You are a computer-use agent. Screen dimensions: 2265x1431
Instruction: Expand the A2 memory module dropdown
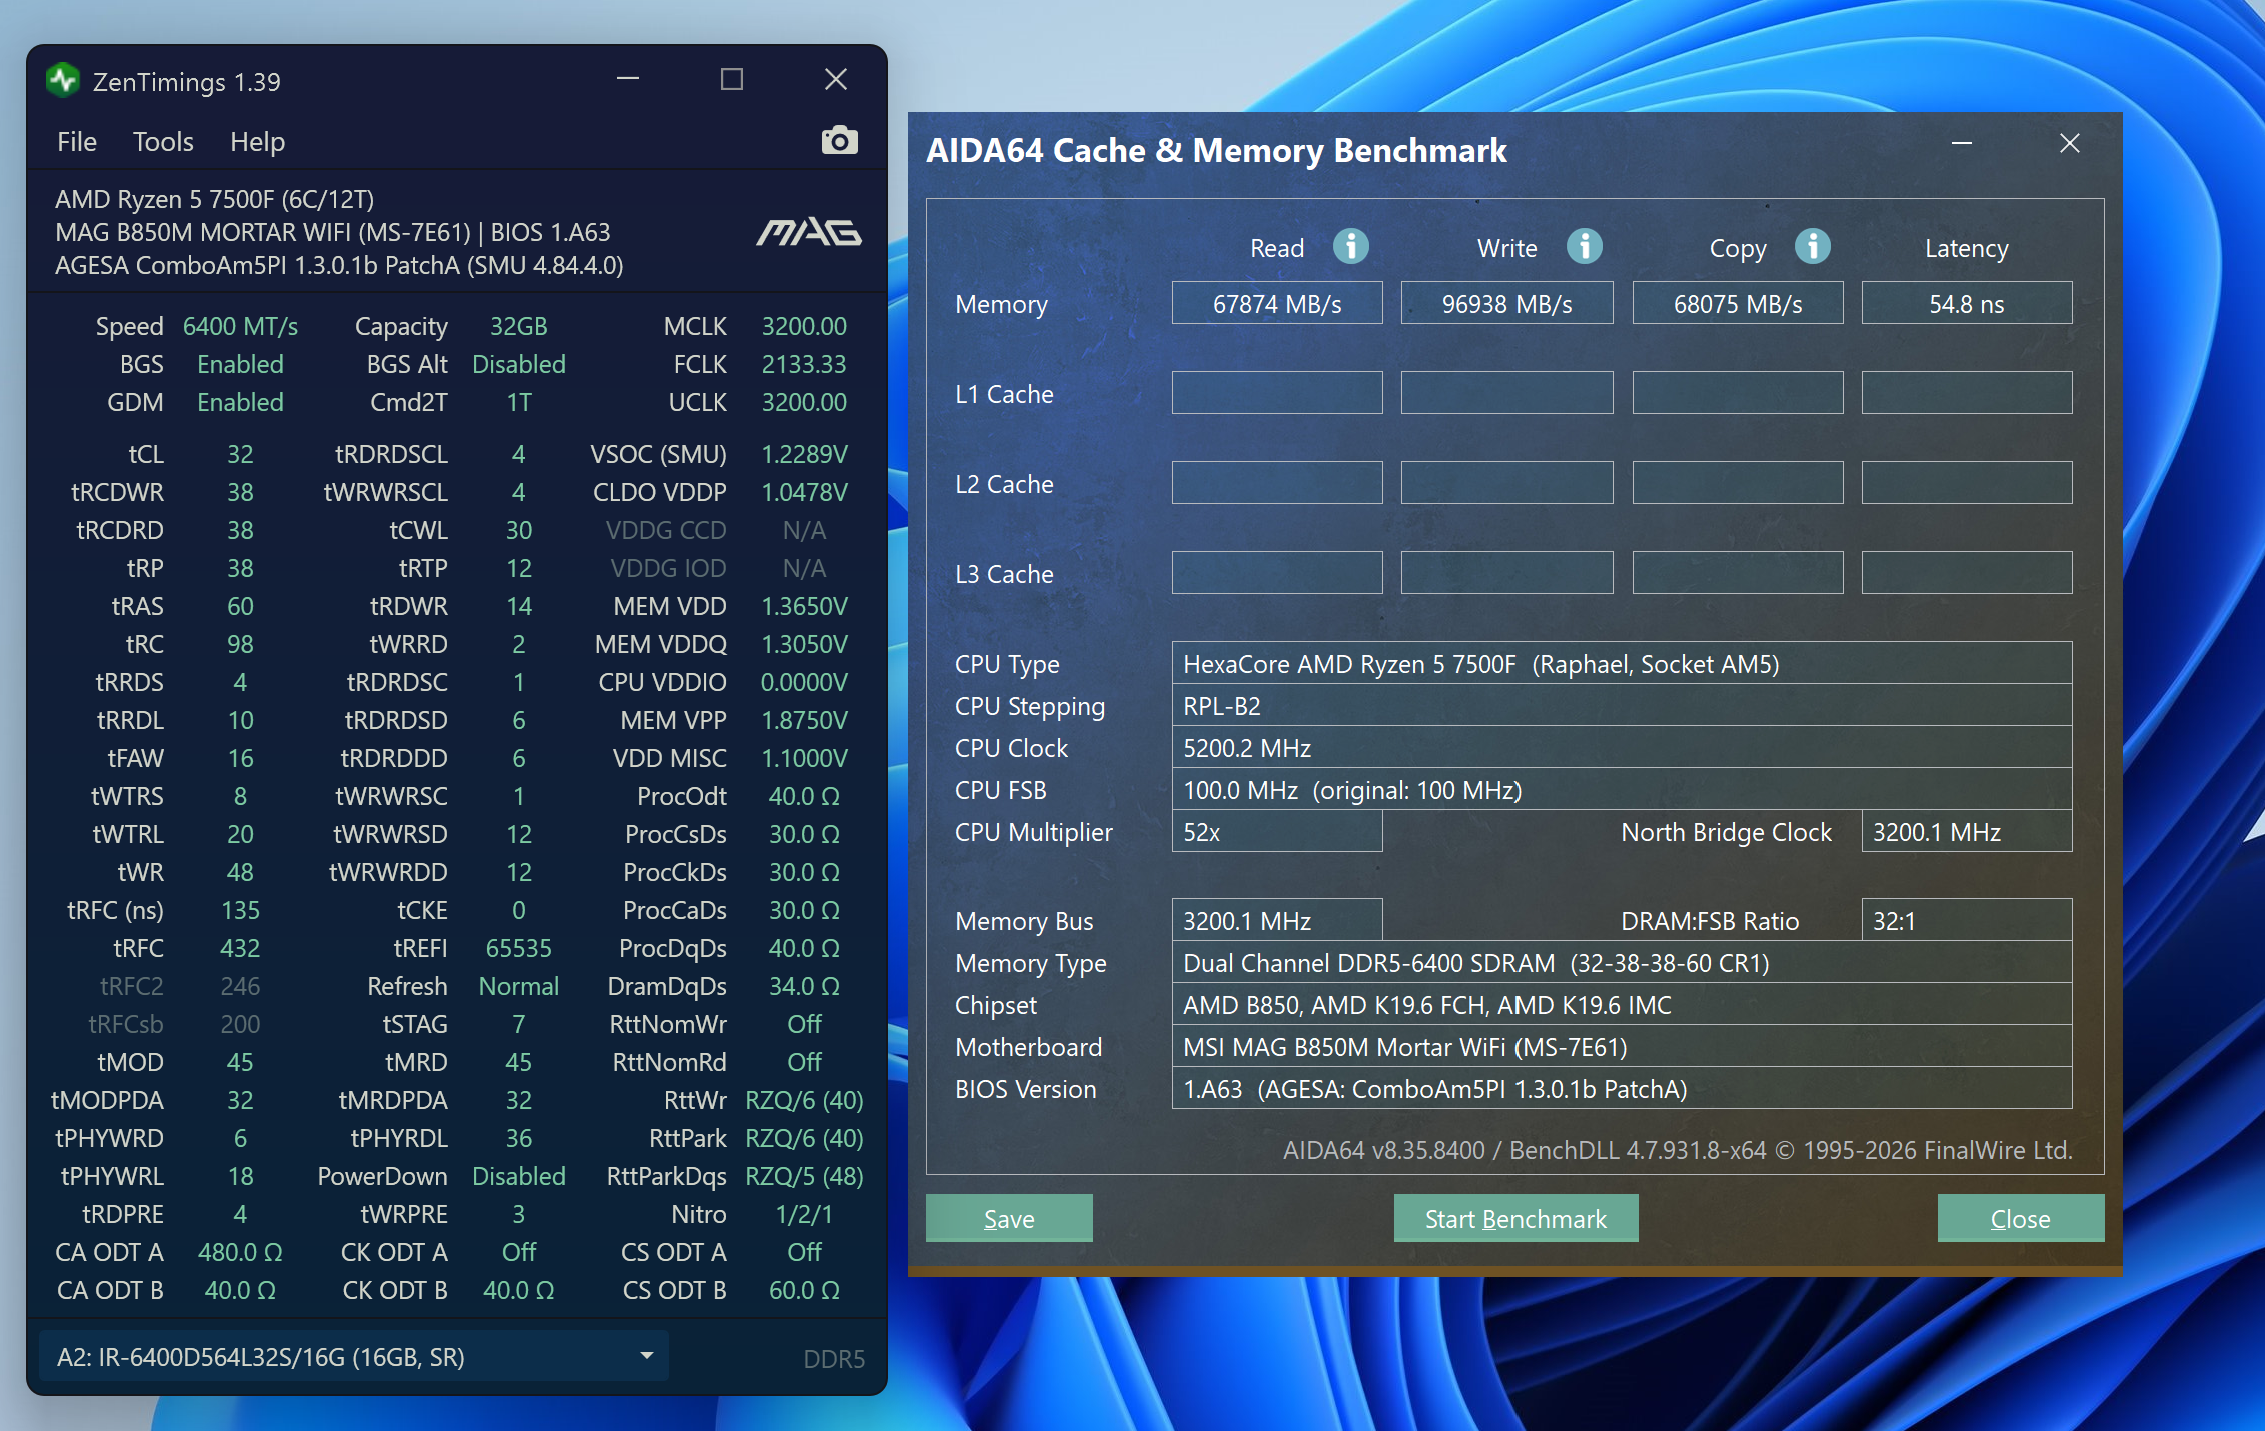click(x=353, y=1357)
